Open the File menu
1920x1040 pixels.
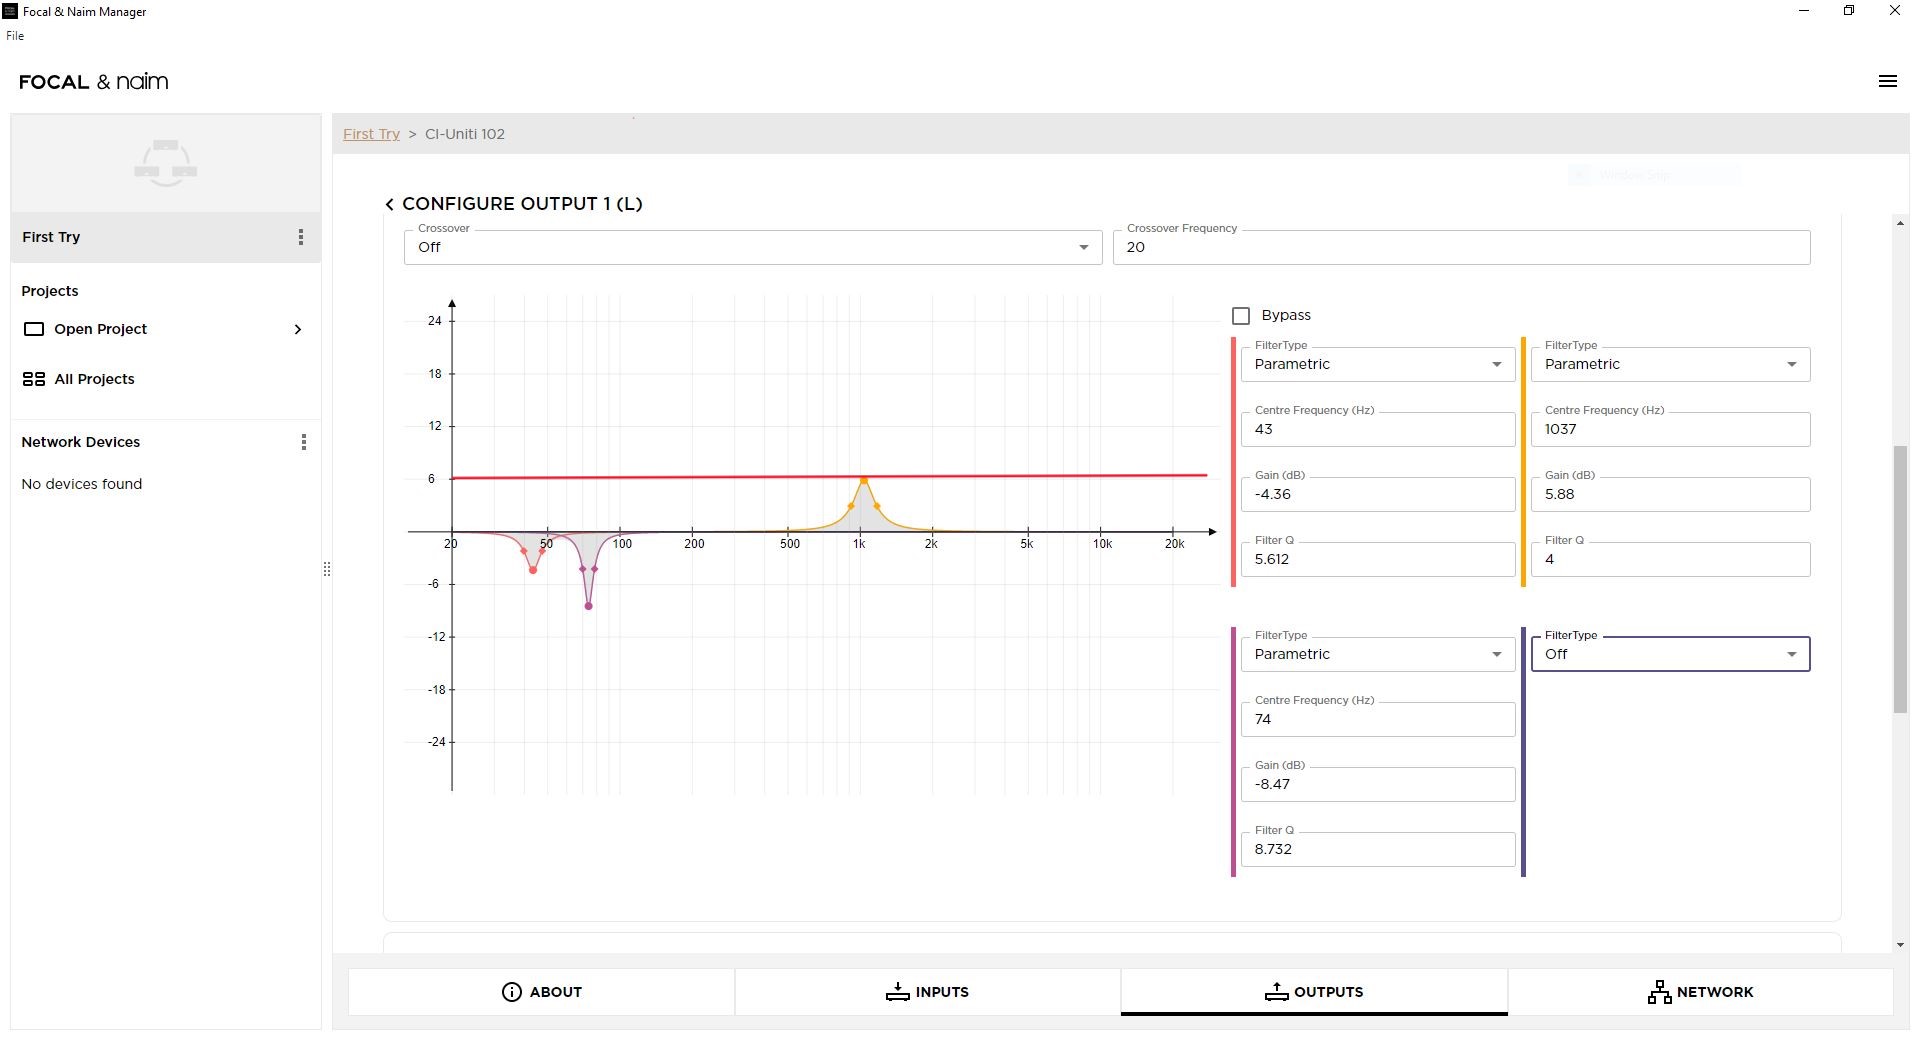tap(15, 36)
